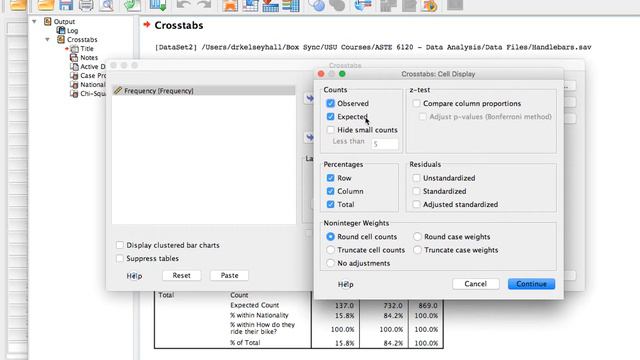This screenshot has width=640, height=360.
Task: Select No adjustments option
Action: (331, 263)
